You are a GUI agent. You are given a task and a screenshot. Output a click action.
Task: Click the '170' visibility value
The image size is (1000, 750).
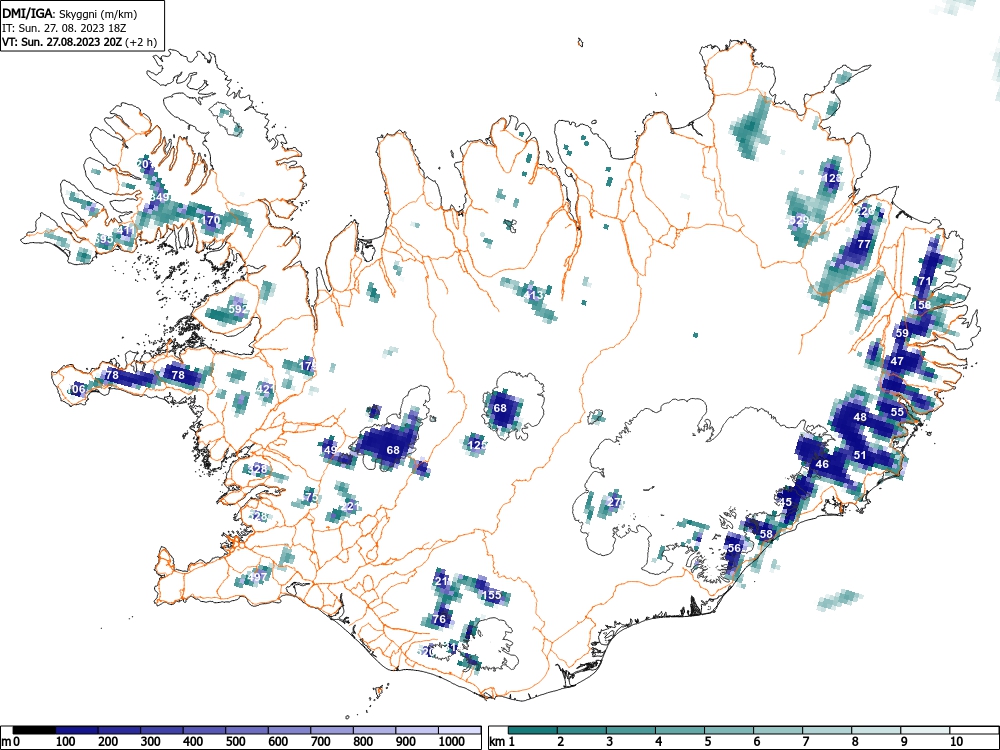(x=211, y=220)
